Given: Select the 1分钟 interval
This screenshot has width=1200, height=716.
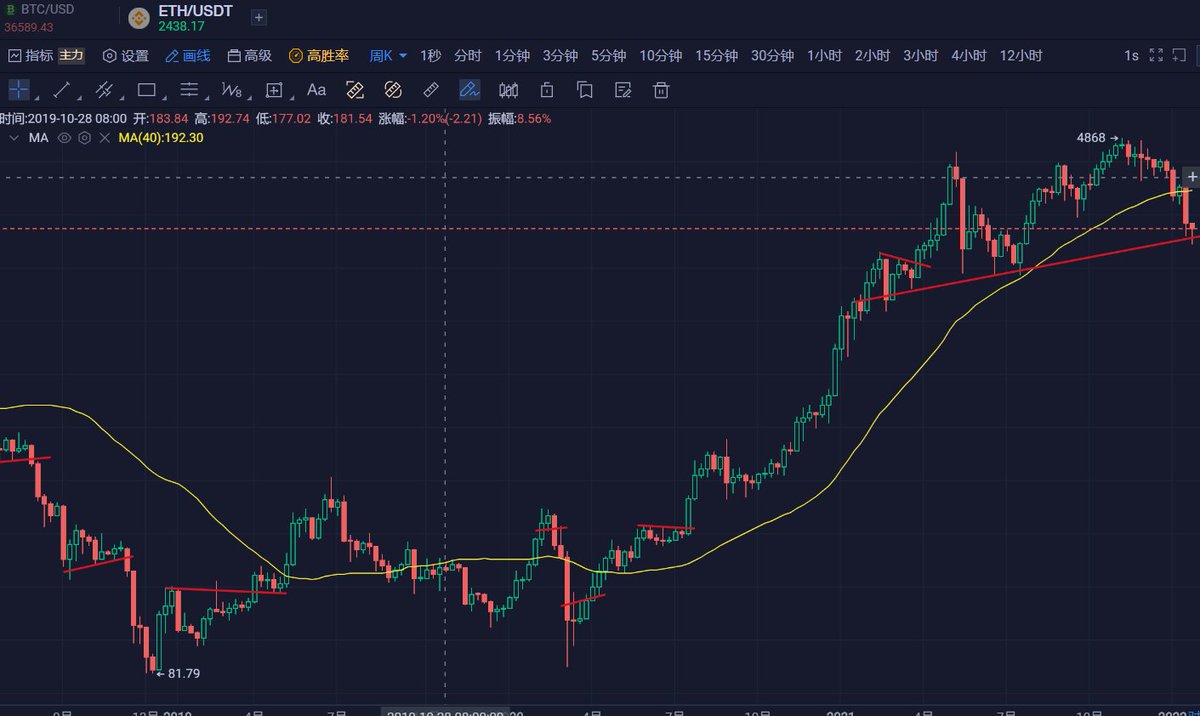Looking at the screenshot, I should tap(512, 56).
